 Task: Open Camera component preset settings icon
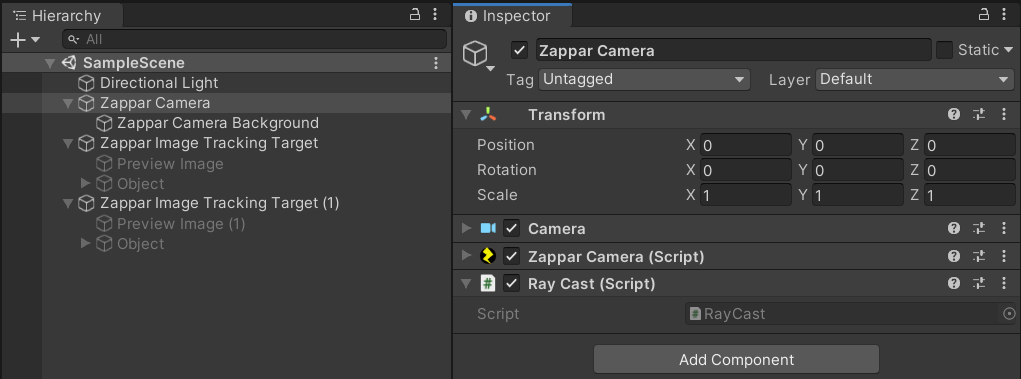(979, 229)
